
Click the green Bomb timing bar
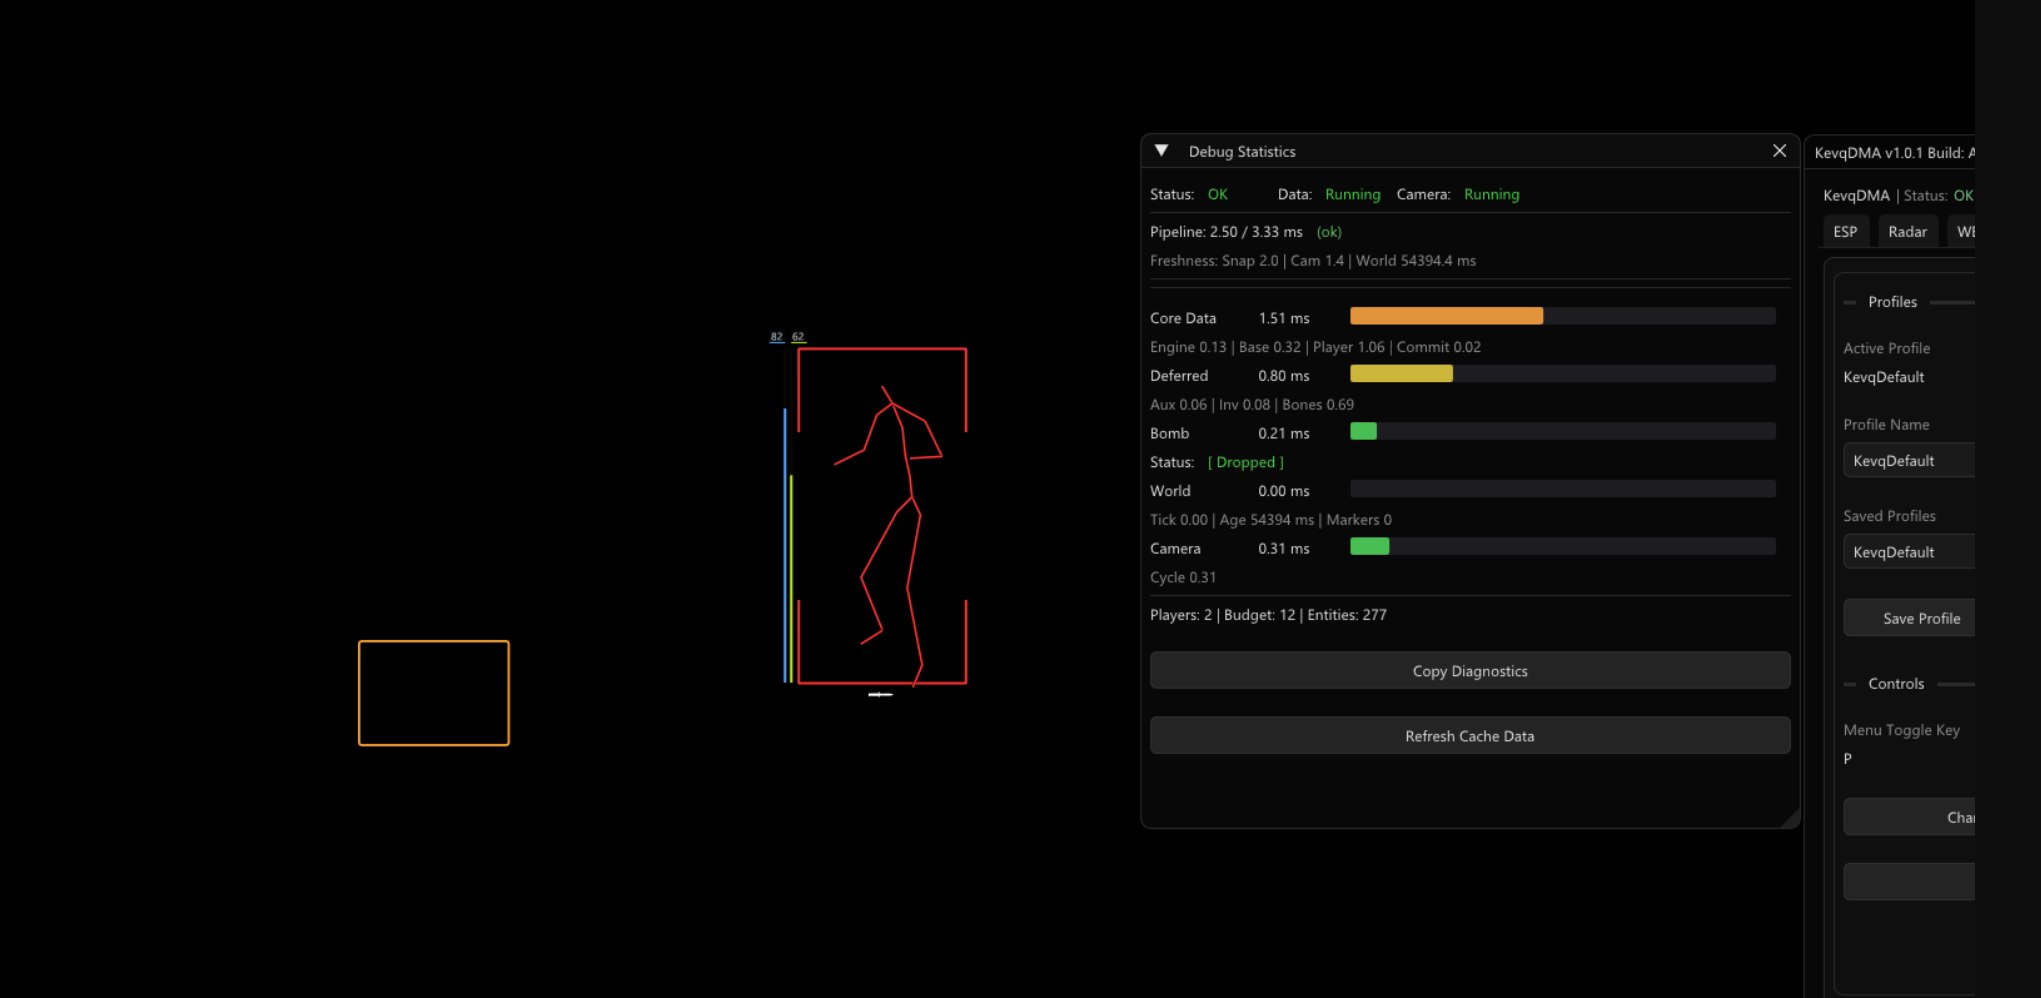coord(1363,432)
